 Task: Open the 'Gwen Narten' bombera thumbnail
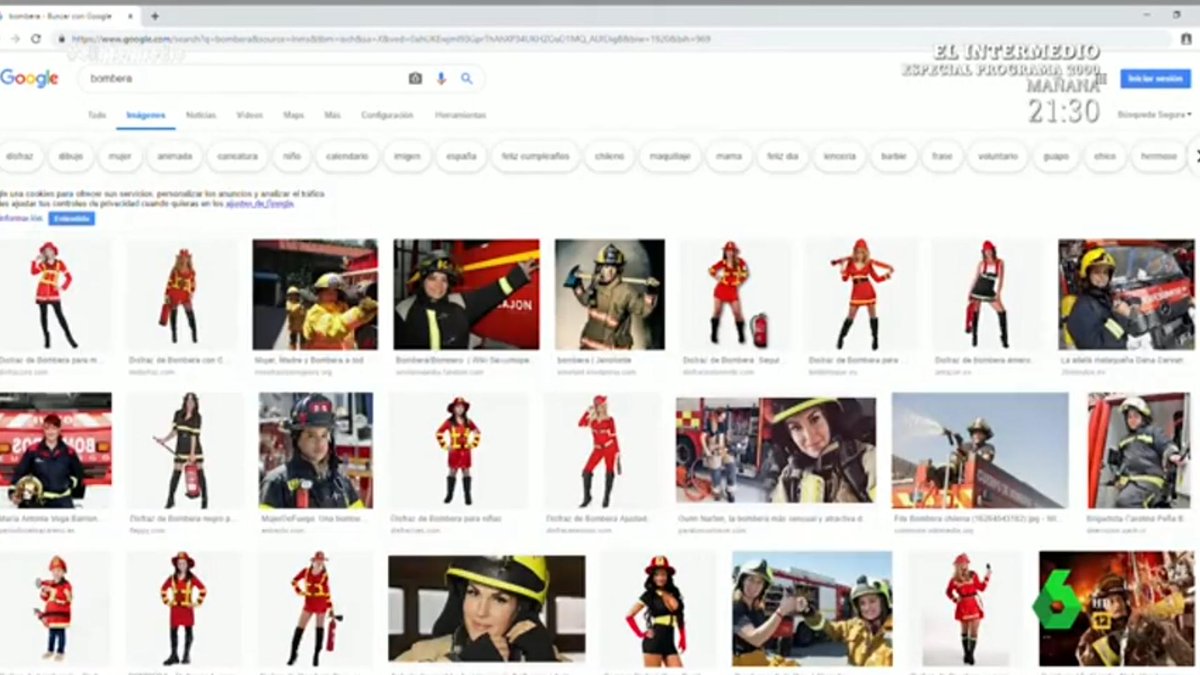[776, 450]
